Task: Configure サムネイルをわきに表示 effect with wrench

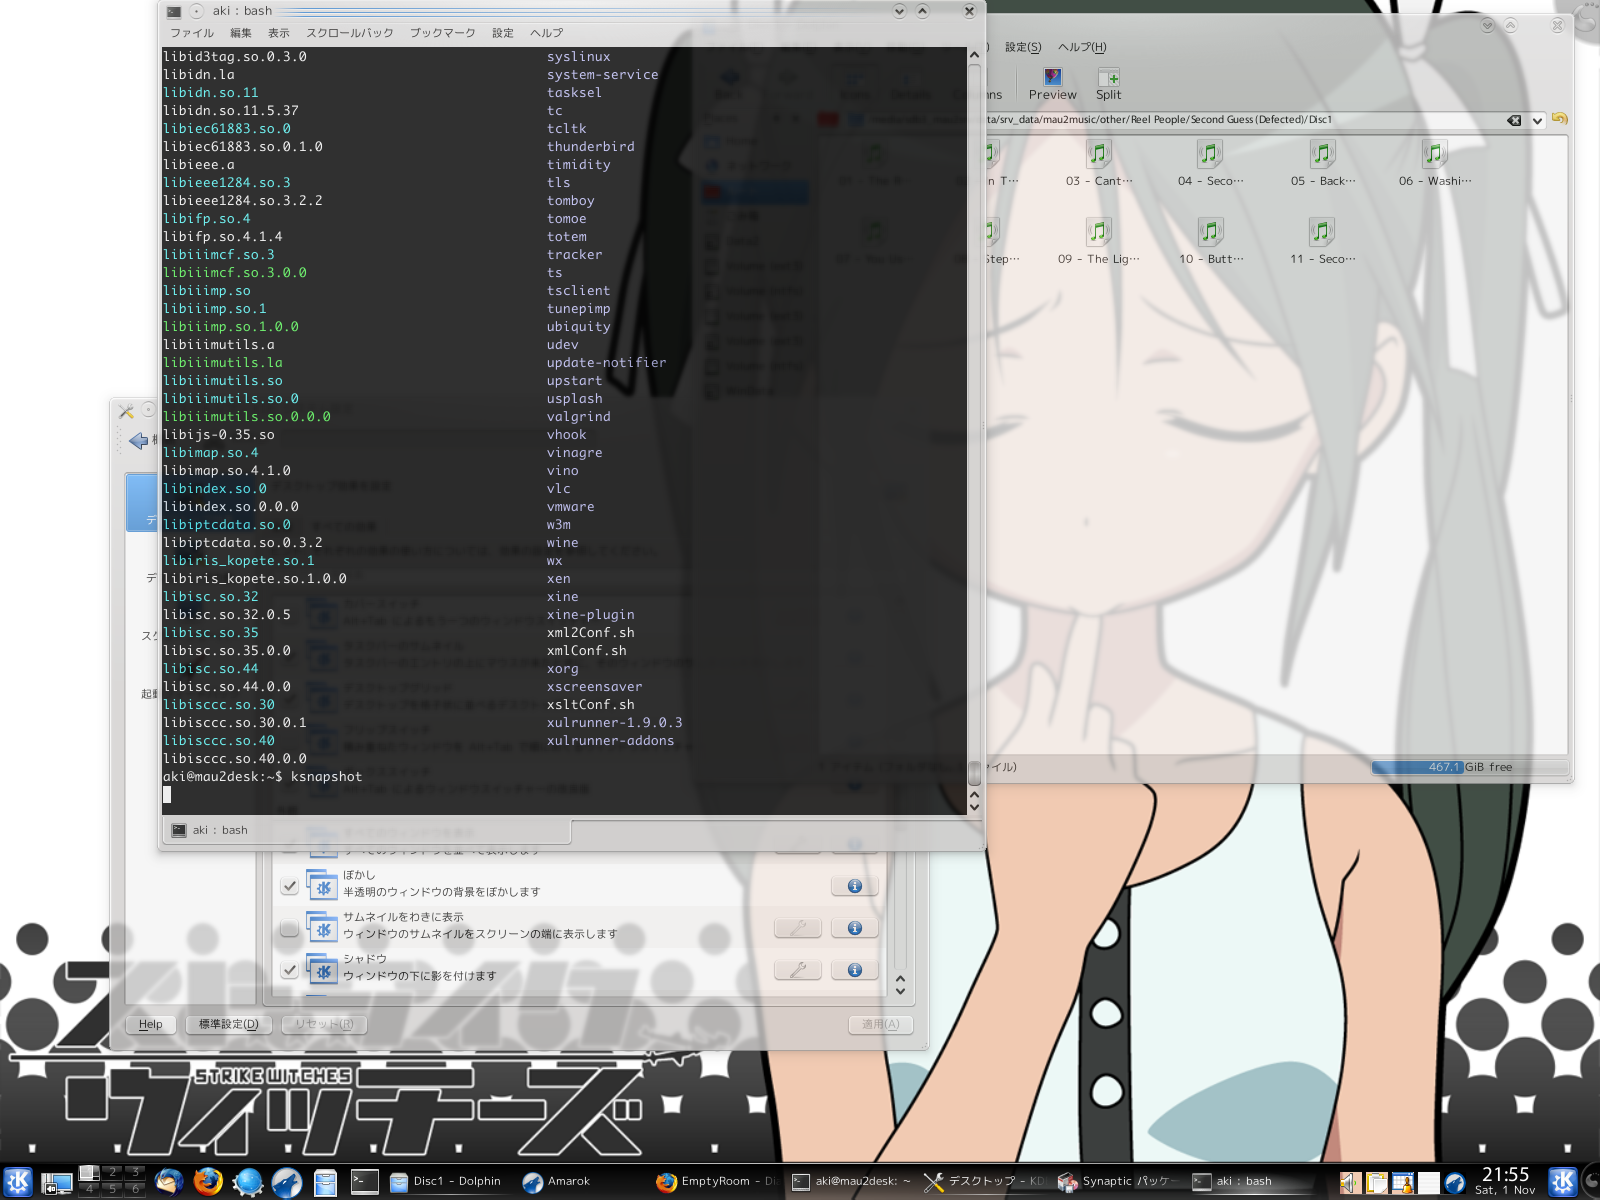Action: (x=798, y=928)
